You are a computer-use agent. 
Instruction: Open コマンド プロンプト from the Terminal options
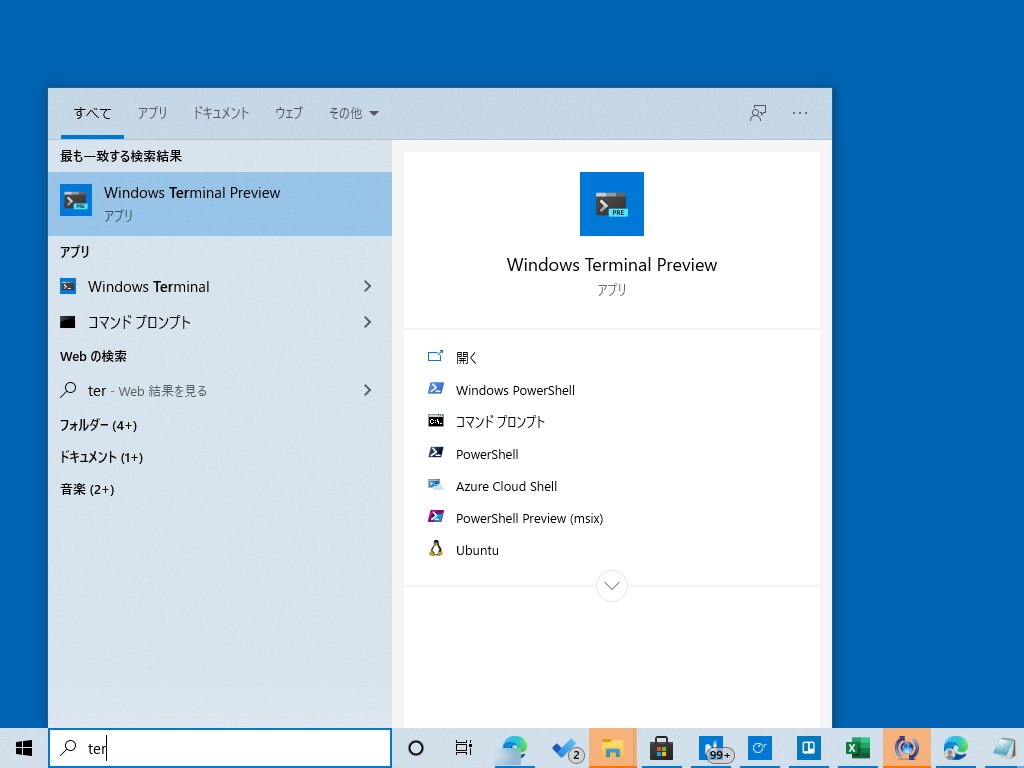click(499, 422)
